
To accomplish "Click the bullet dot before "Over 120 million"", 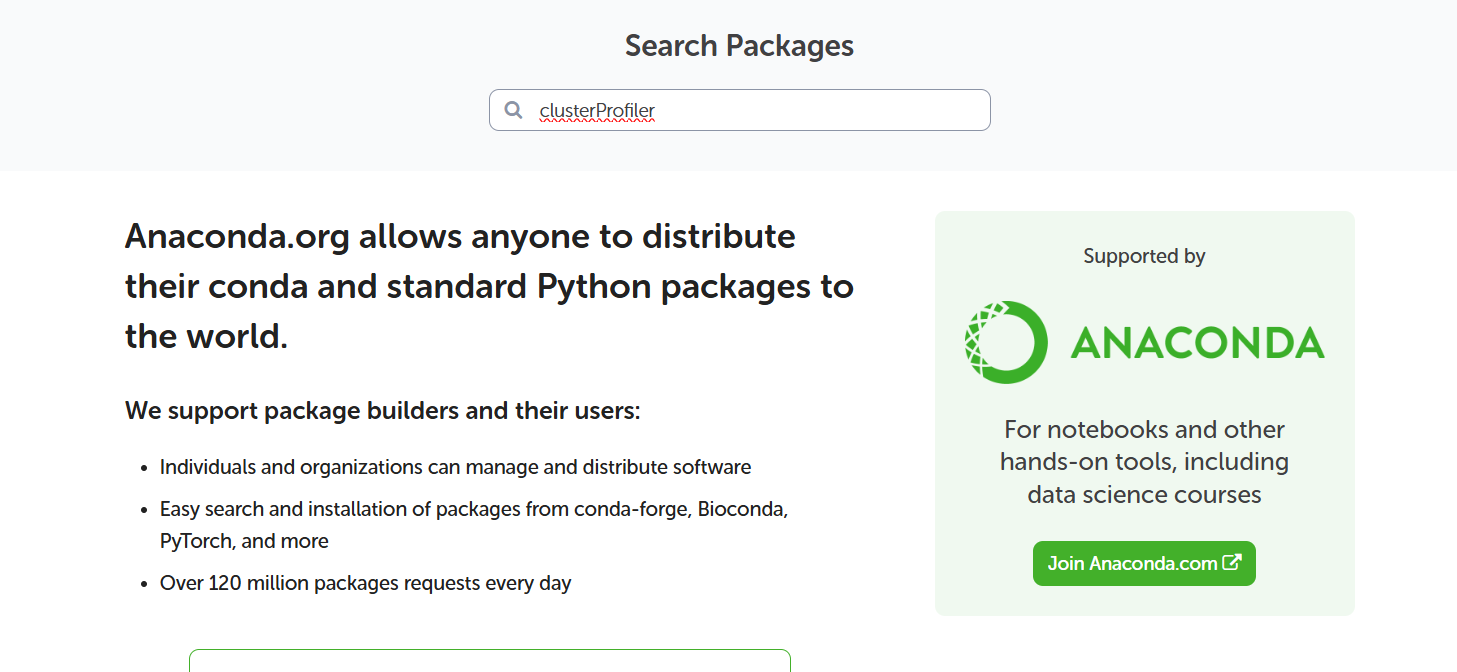I will tap(145, 584).
